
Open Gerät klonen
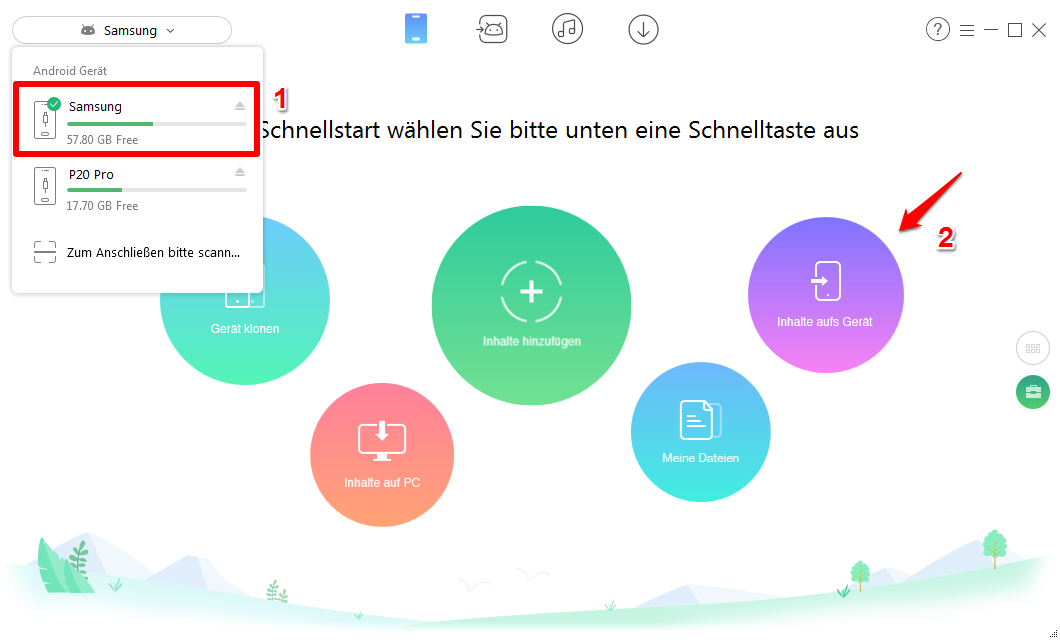244,299
